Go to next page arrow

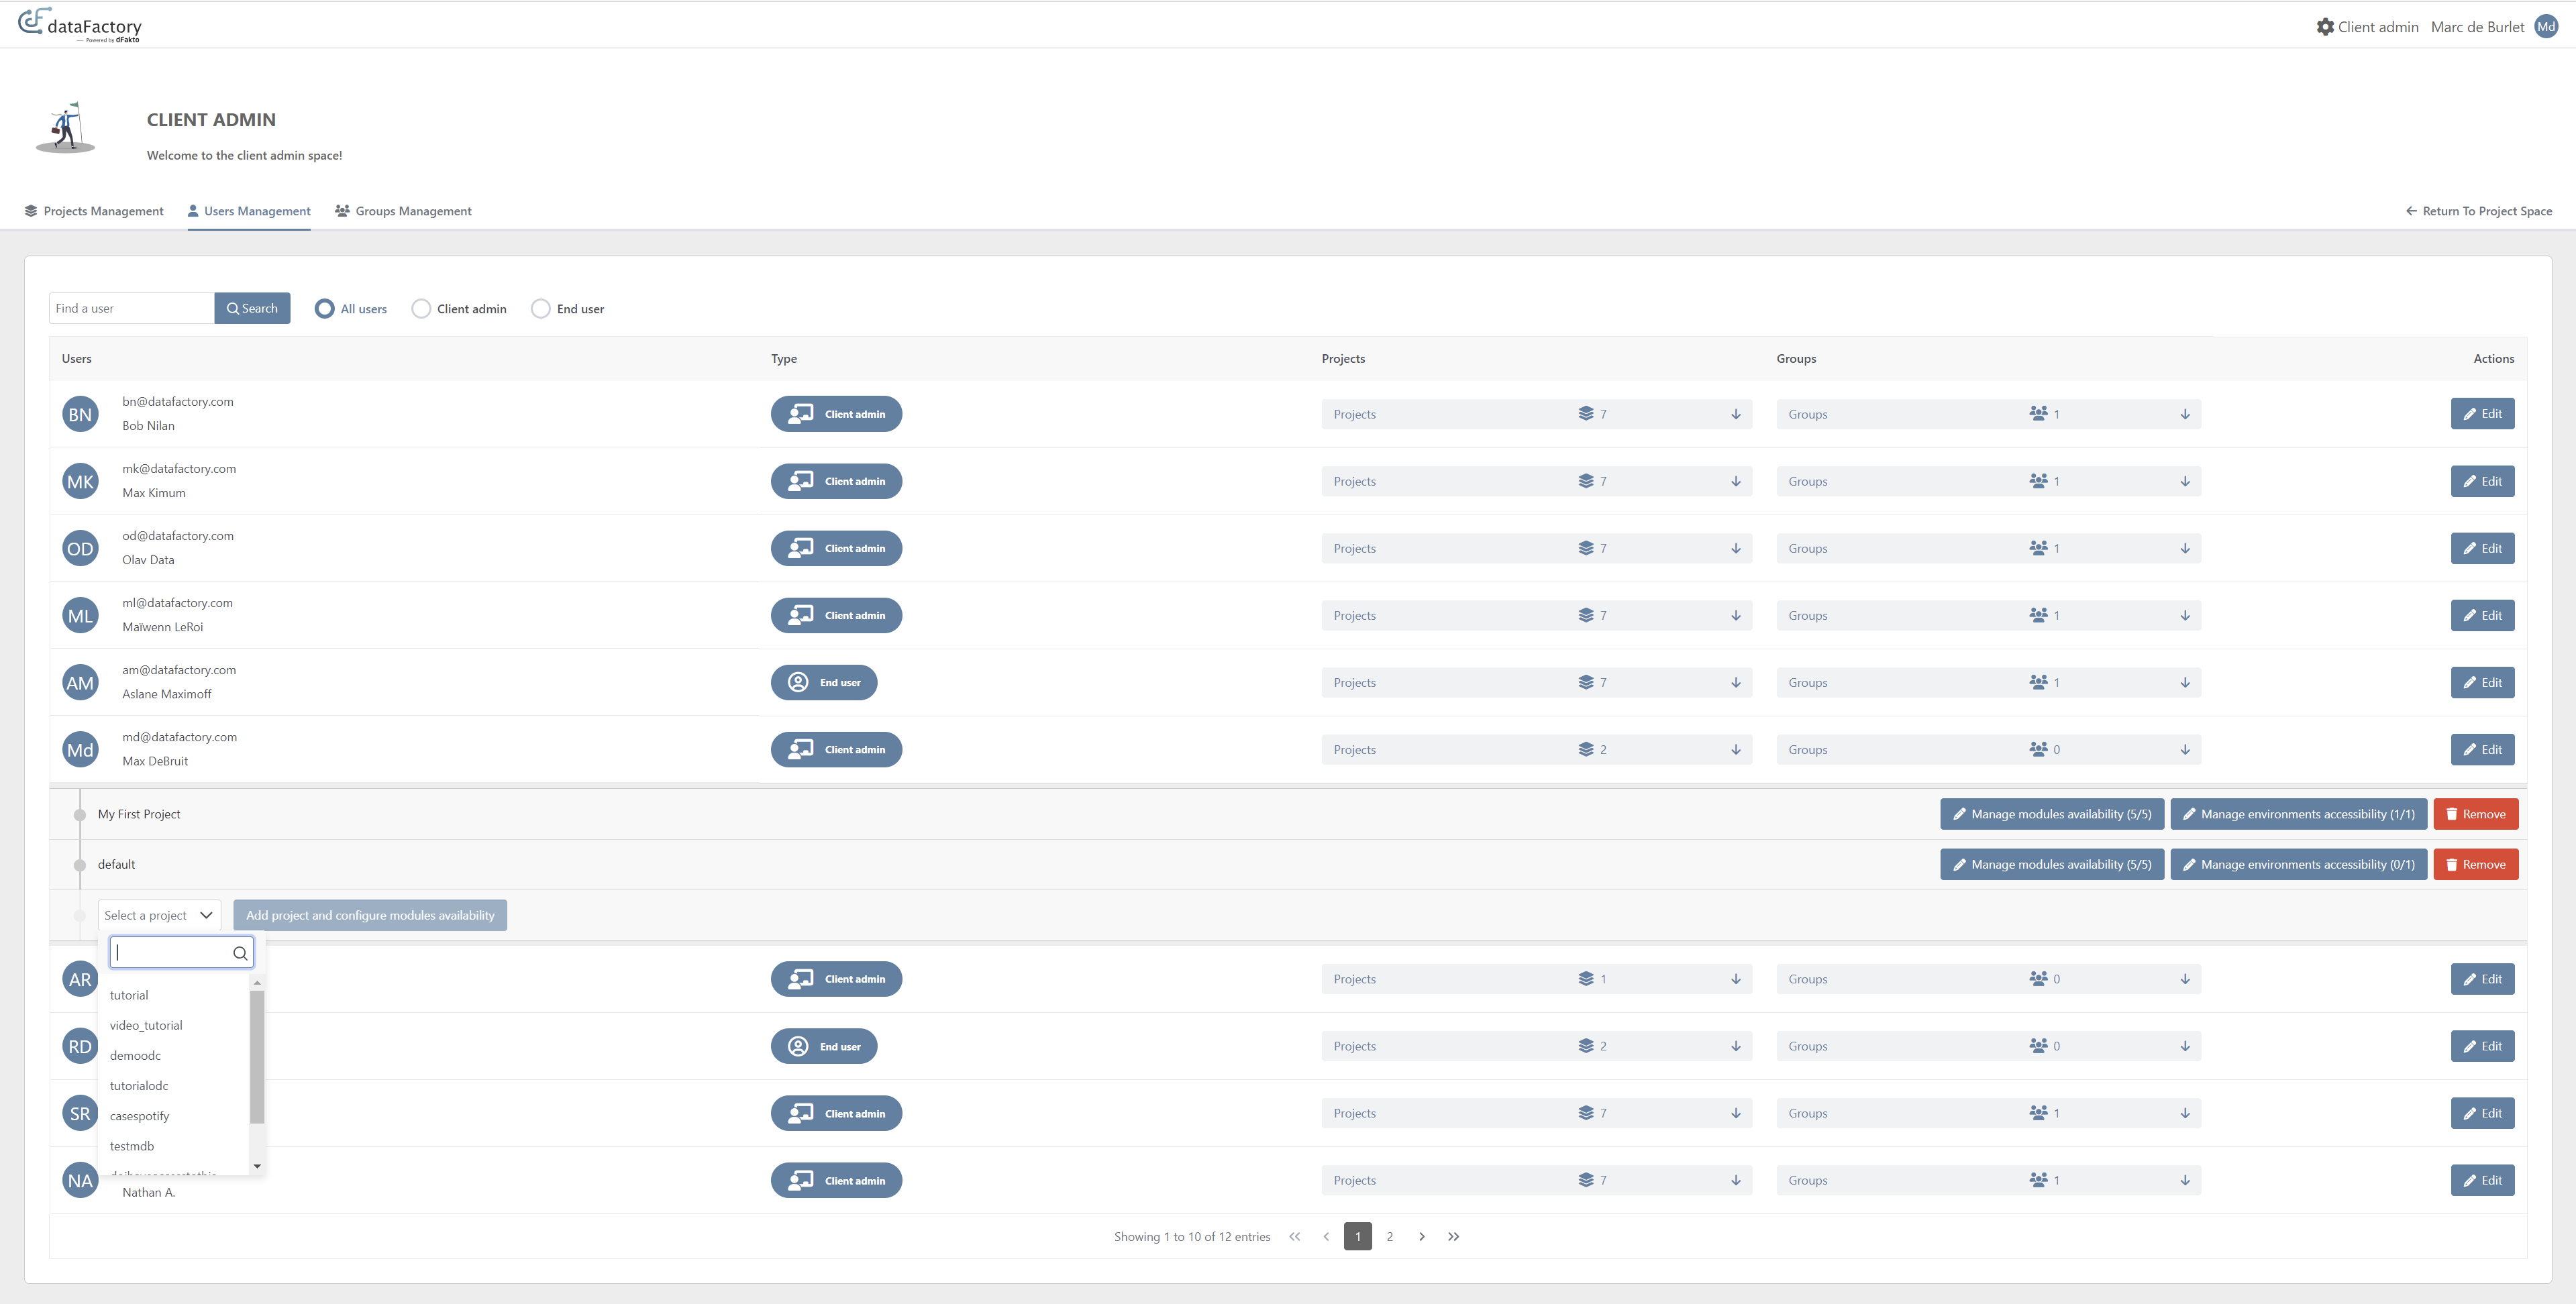coord(1421,1237)
